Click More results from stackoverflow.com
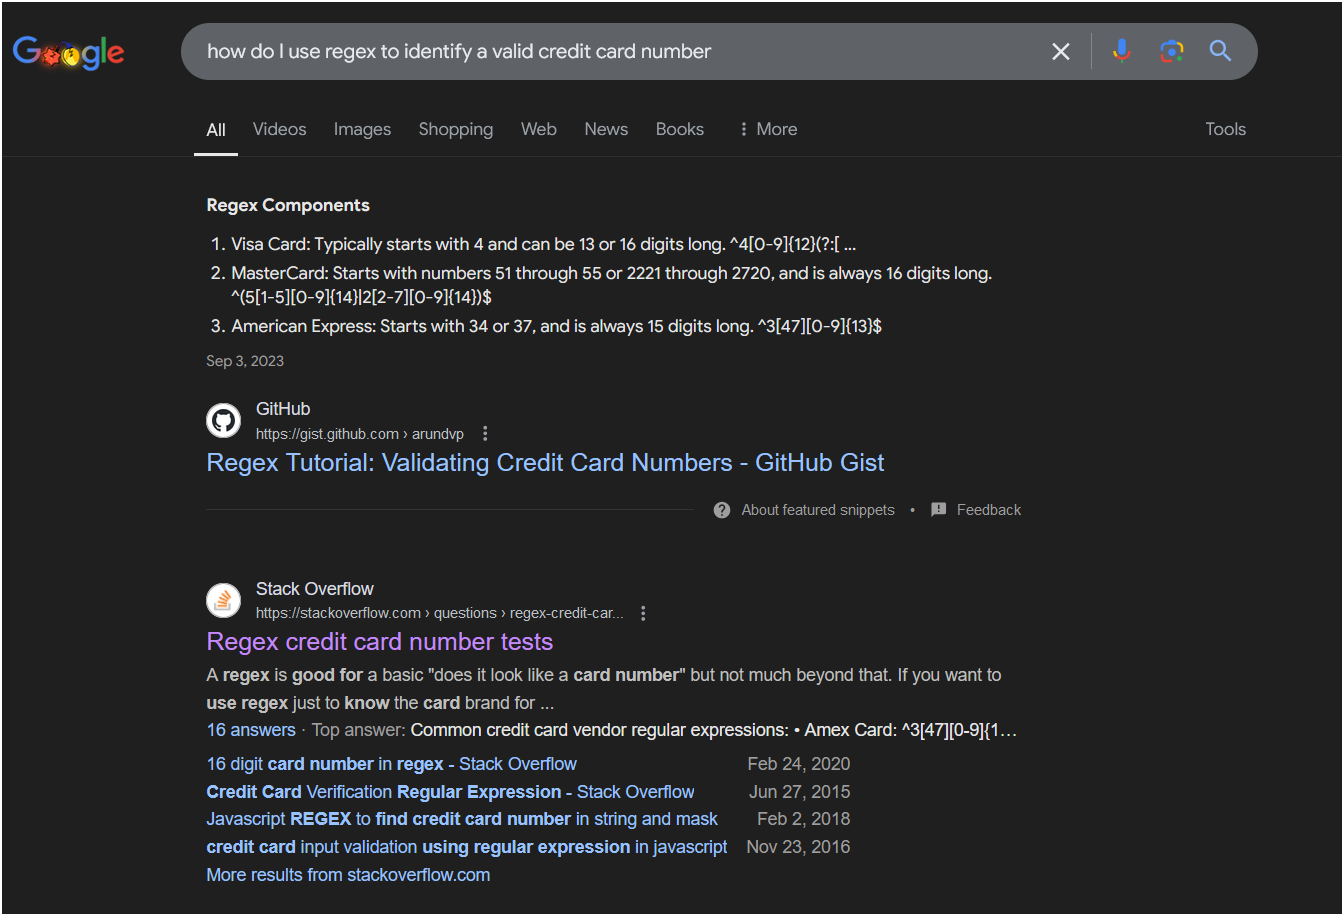 [x=348, y=875]
